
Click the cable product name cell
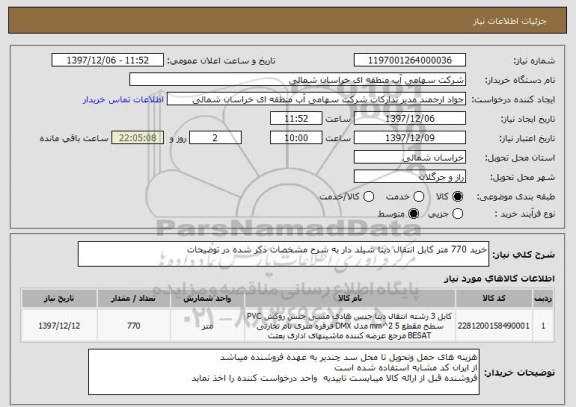[350, 326]
